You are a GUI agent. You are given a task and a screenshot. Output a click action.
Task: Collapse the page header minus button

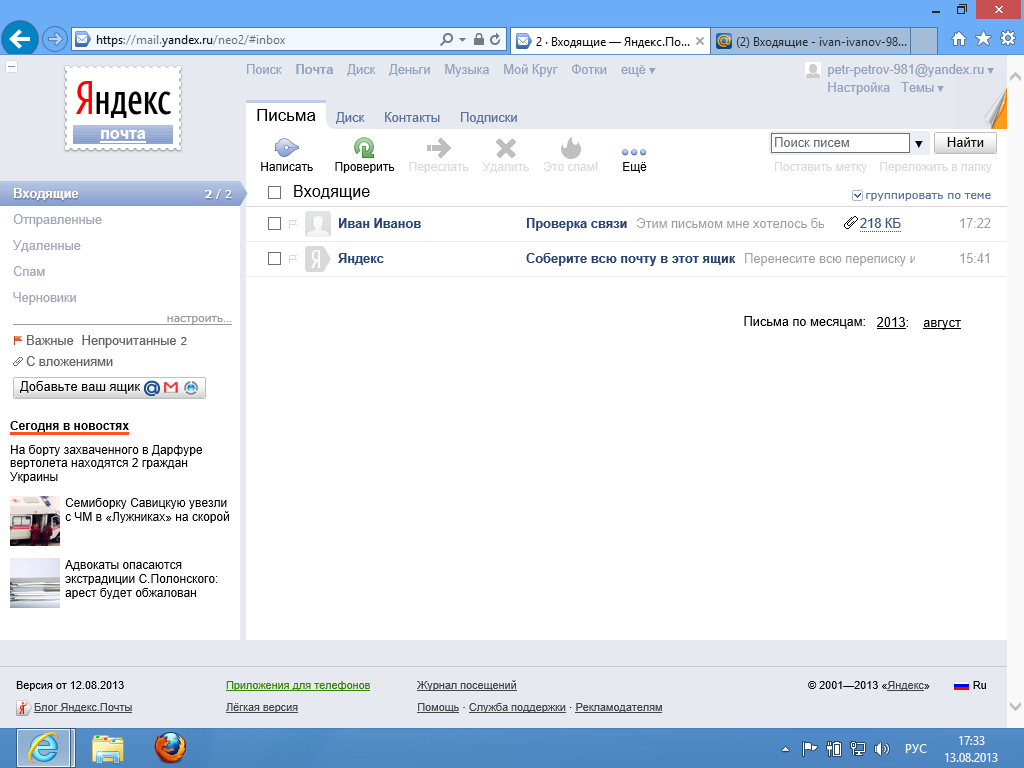11,67
